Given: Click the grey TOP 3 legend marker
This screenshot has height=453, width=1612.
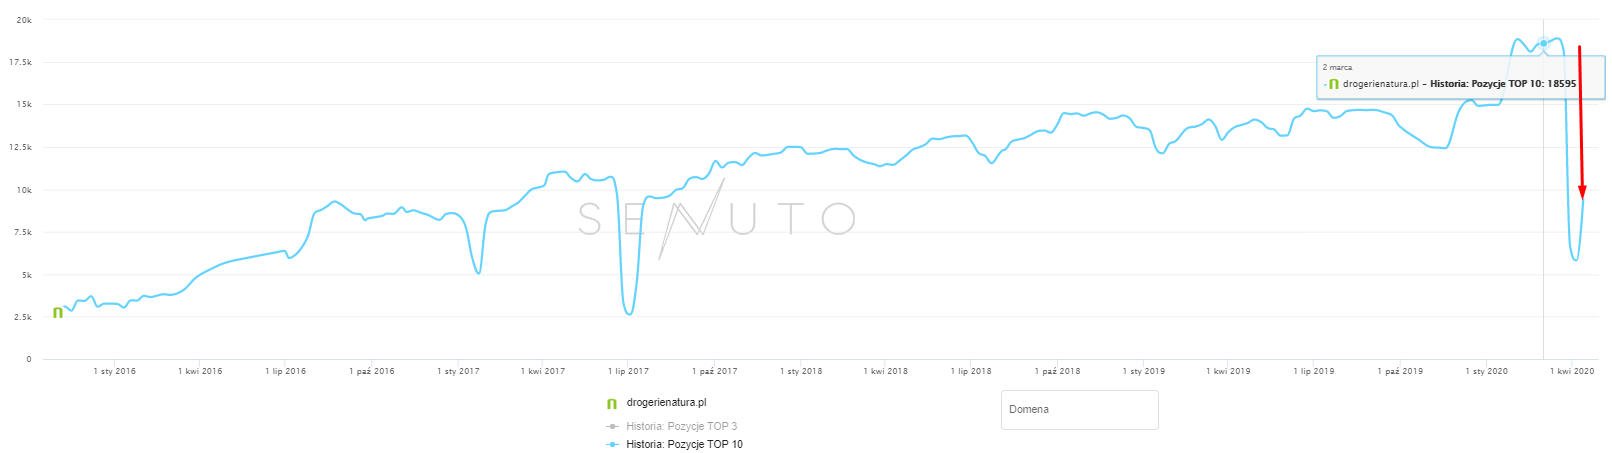Looking at the screenshot, I should (612, 426).
